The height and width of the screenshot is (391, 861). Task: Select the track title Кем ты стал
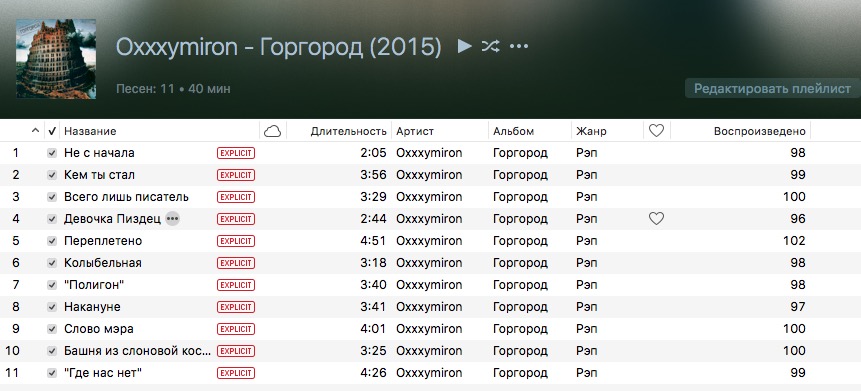click(99, 175)
